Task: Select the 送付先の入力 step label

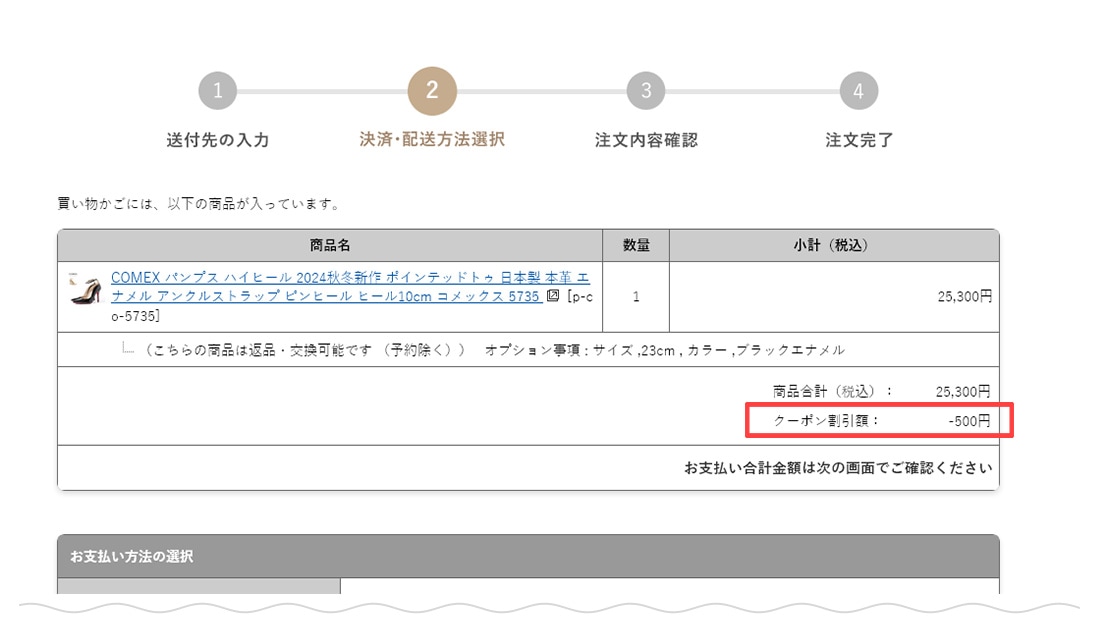Action: [217, 140]
